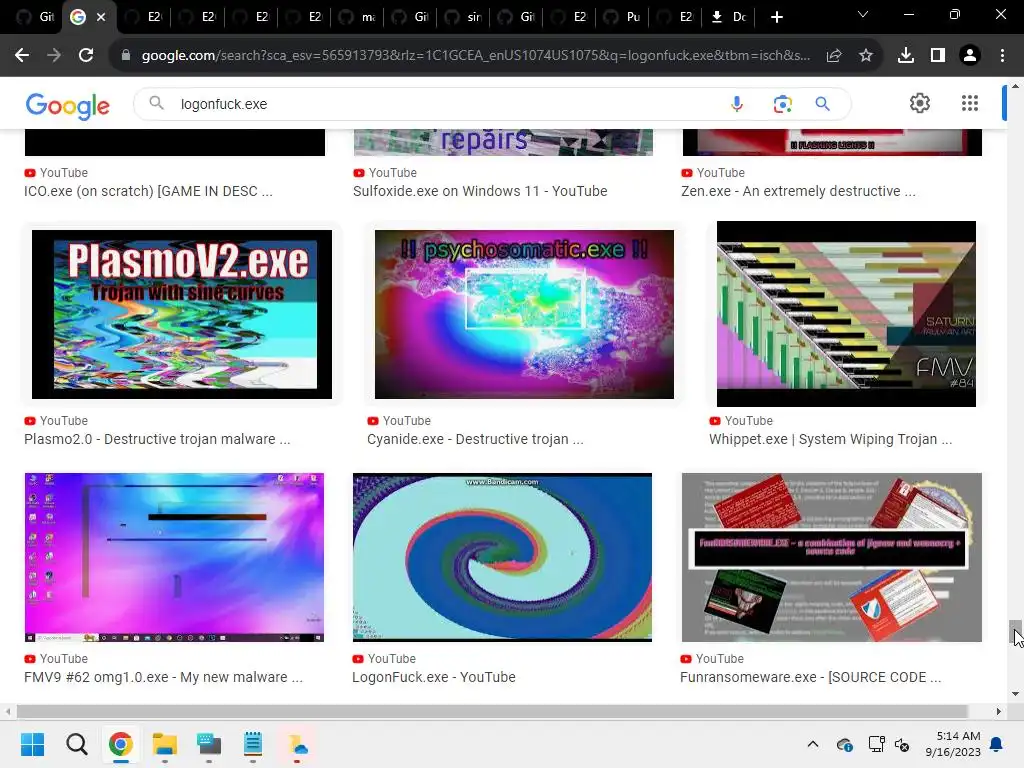Close the active Google search tab
The image size is (1024, 768).
click(x=101, y=17)
